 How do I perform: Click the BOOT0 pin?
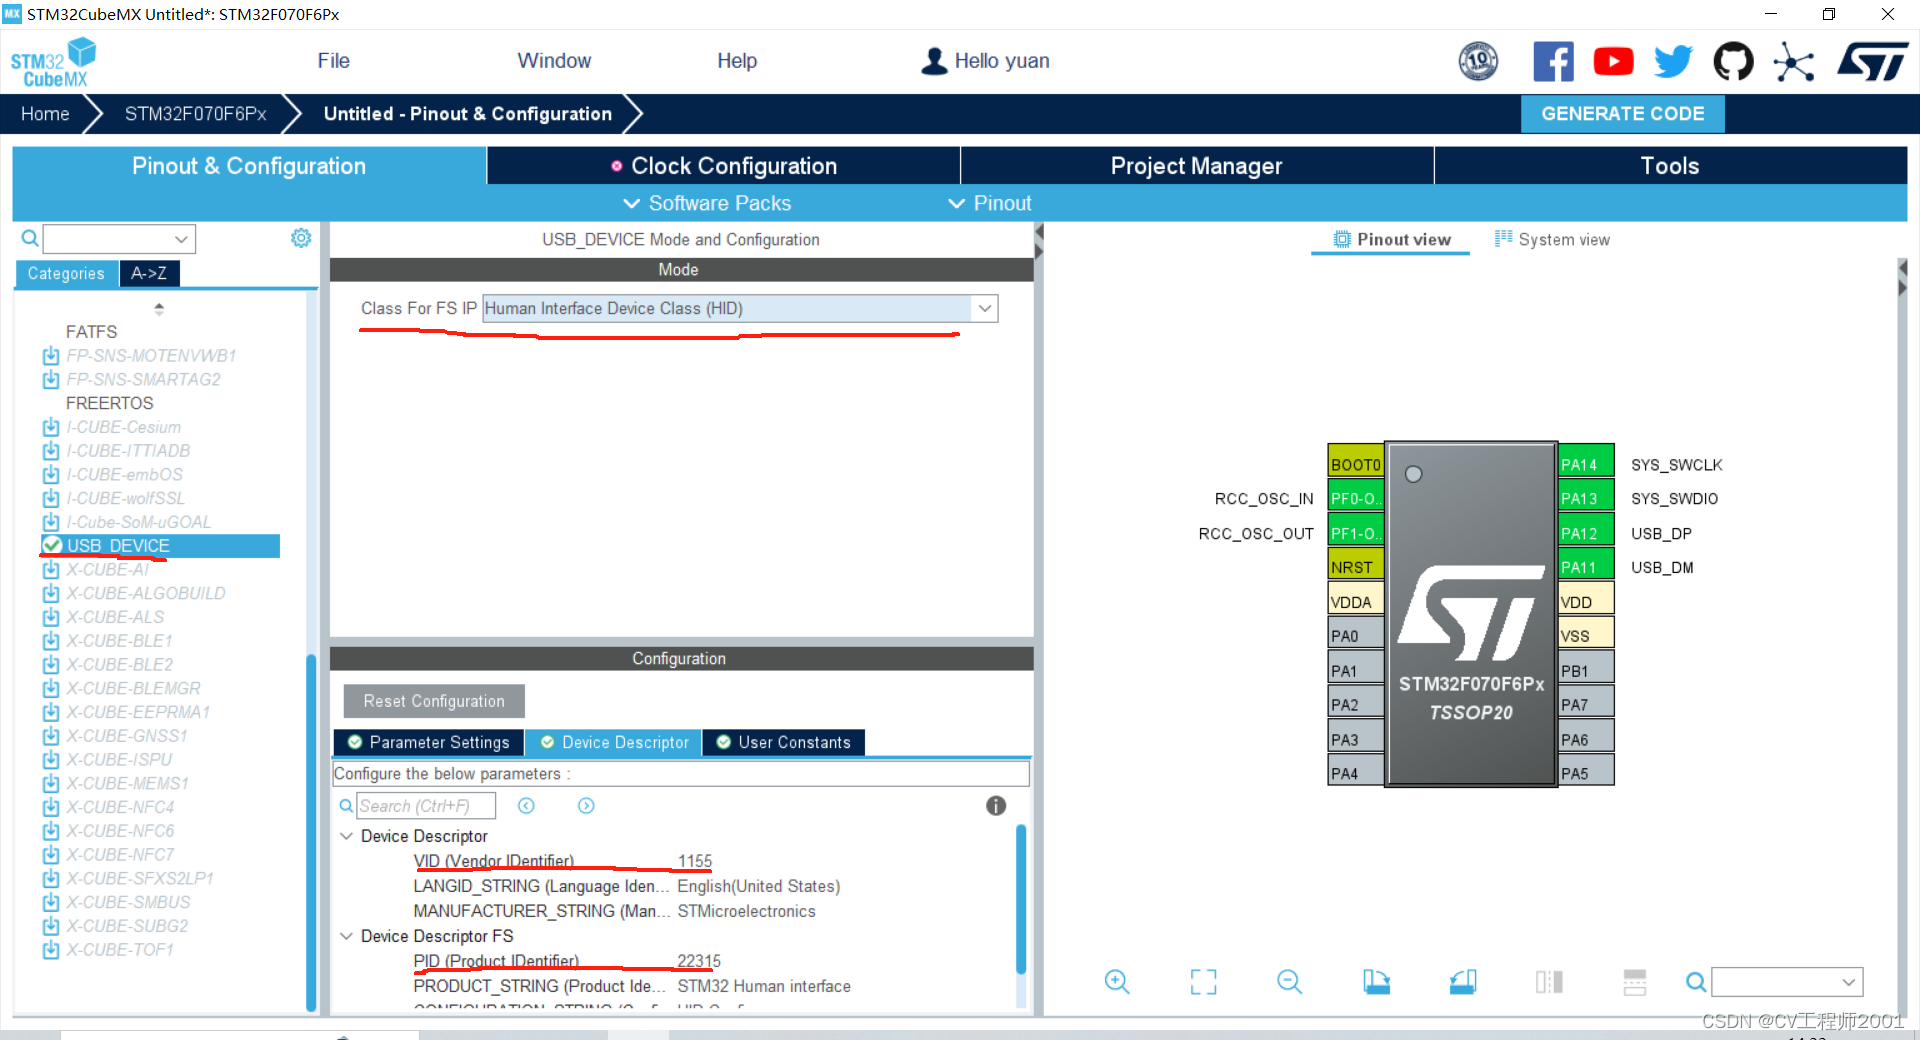tap(1356, 461)
